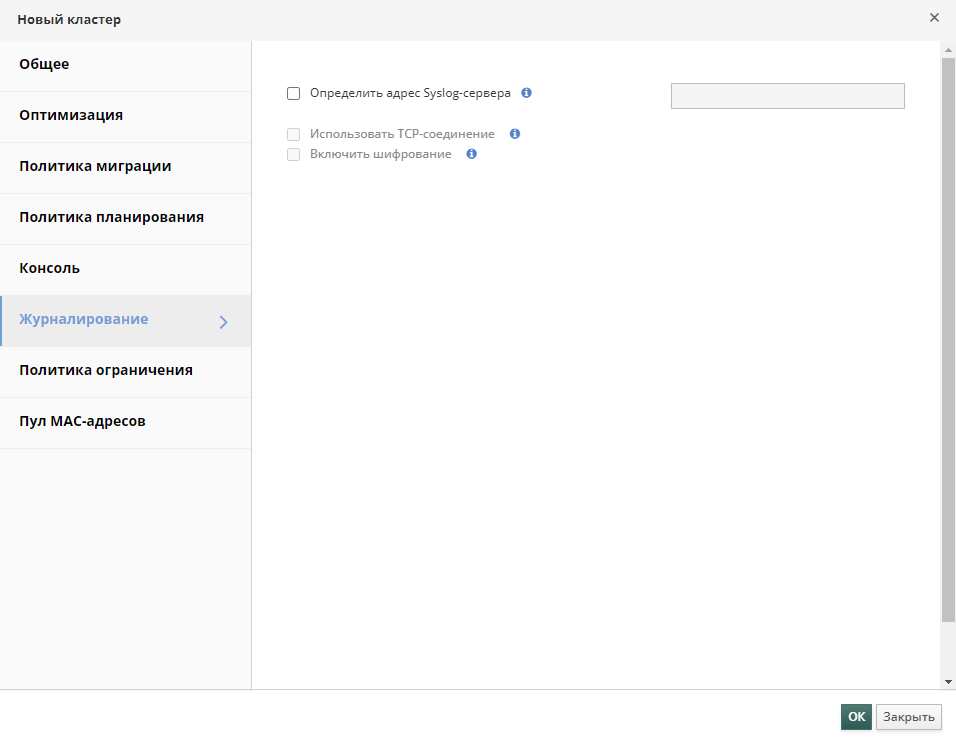
Task: Open info tooltip for Syslog server address
Action: click(x=526, y=93)
